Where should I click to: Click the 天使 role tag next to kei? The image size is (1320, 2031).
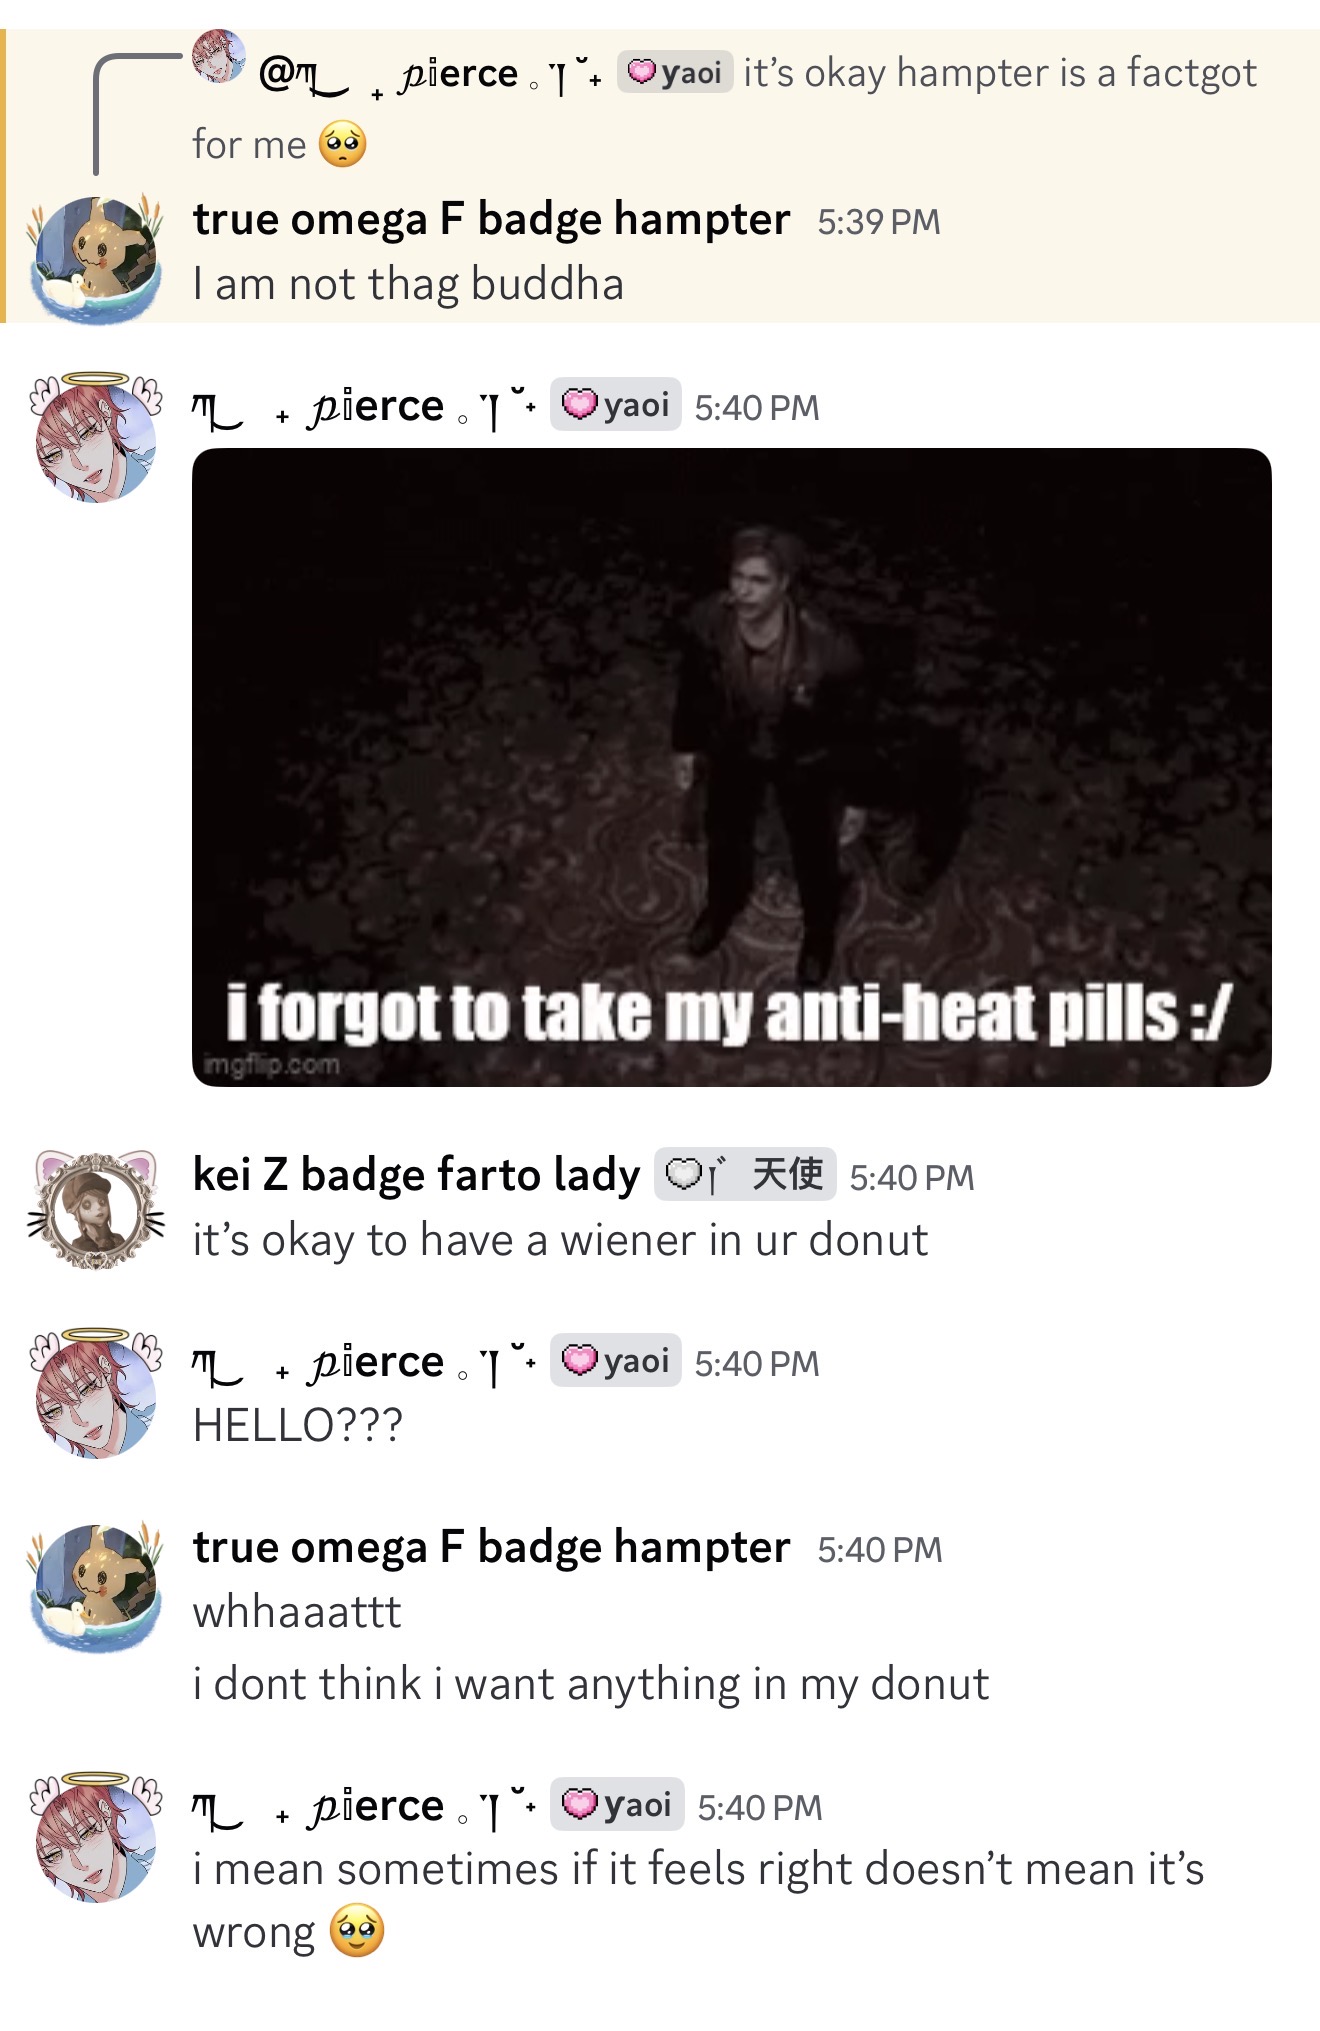pyautogui.click(x=745, y=1174)
